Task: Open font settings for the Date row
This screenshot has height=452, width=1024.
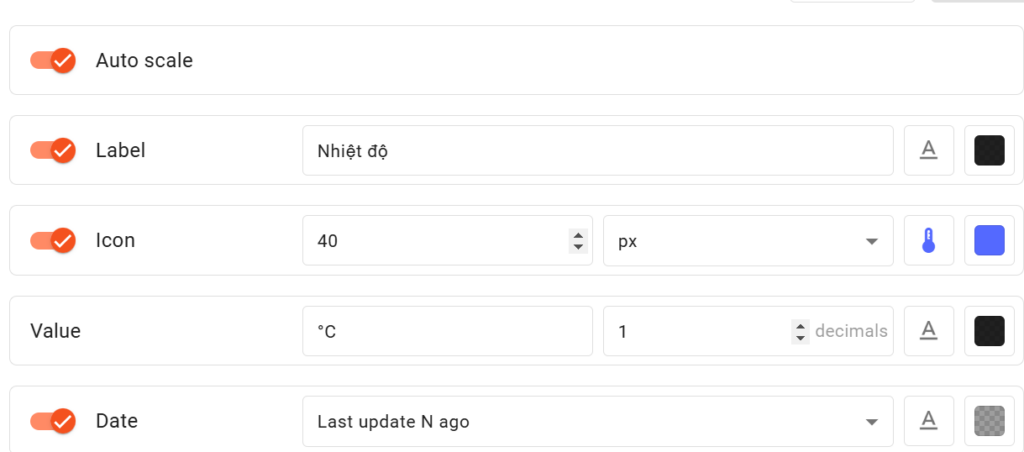Action: pos(928,421)
